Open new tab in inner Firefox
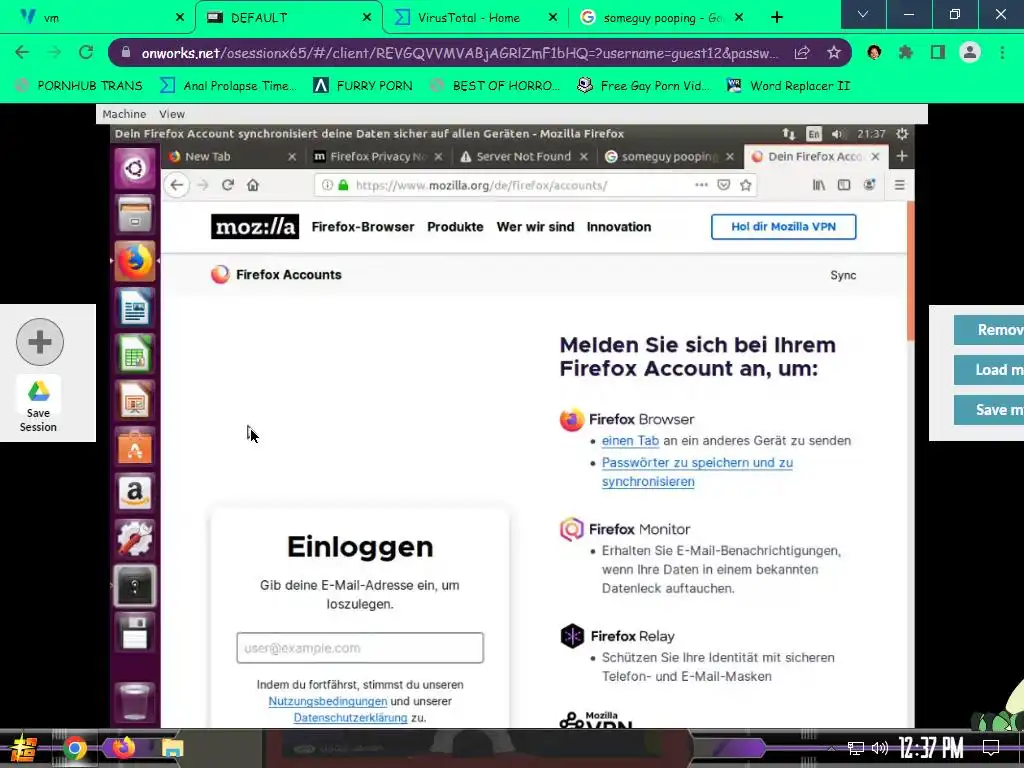 point(902,156)
